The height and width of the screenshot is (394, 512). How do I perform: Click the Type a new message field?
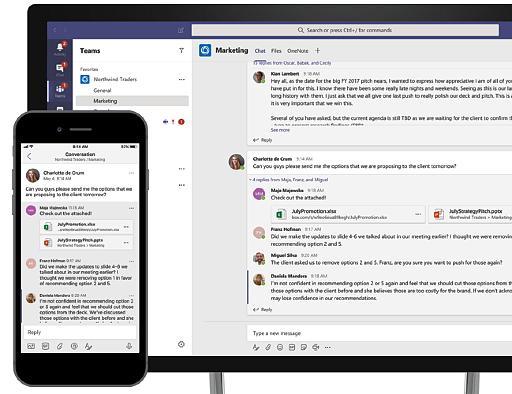point(379,333)
